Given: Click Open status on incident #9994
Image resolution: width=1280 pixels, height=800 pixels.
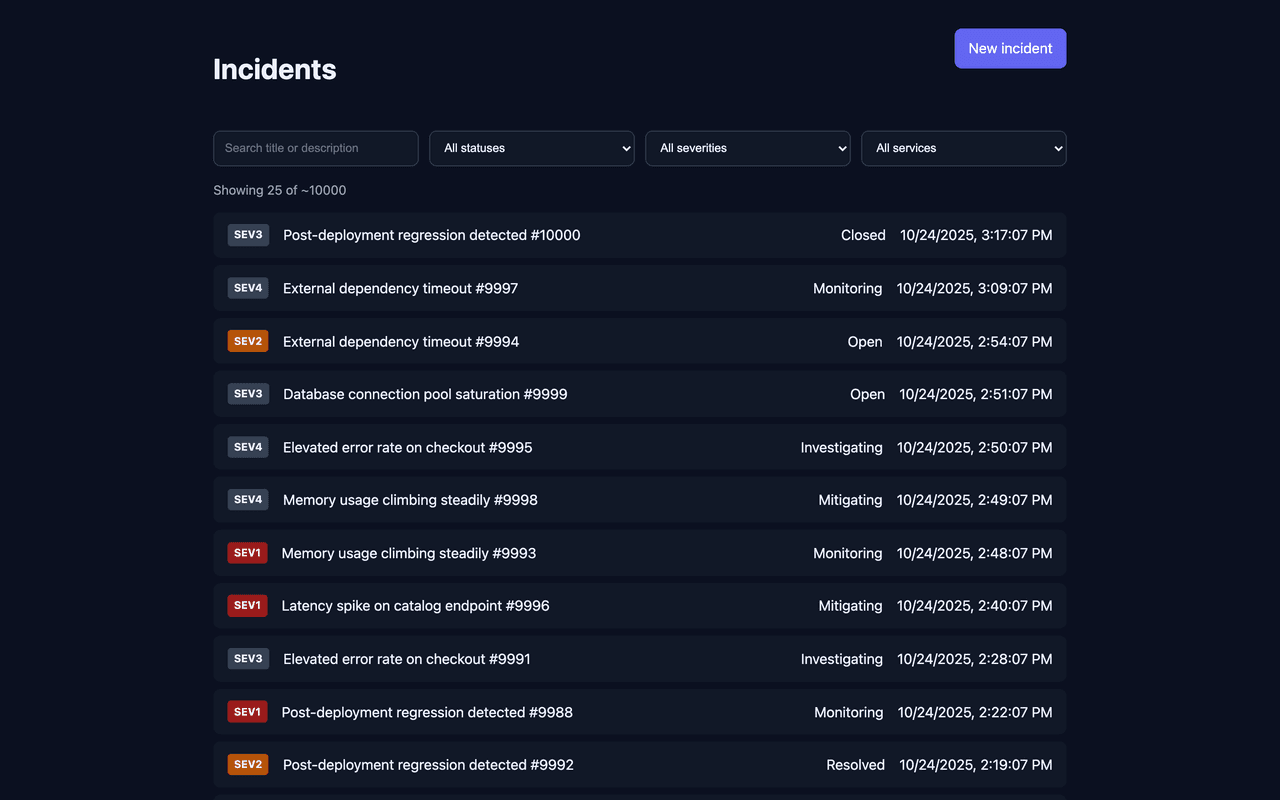Looking at the screenshot, I should coord(865,341).
